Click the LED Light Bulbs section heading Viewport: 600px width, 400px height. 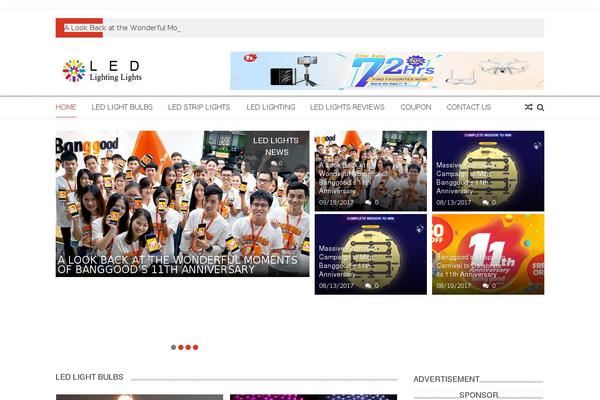(x=90, y=377)
